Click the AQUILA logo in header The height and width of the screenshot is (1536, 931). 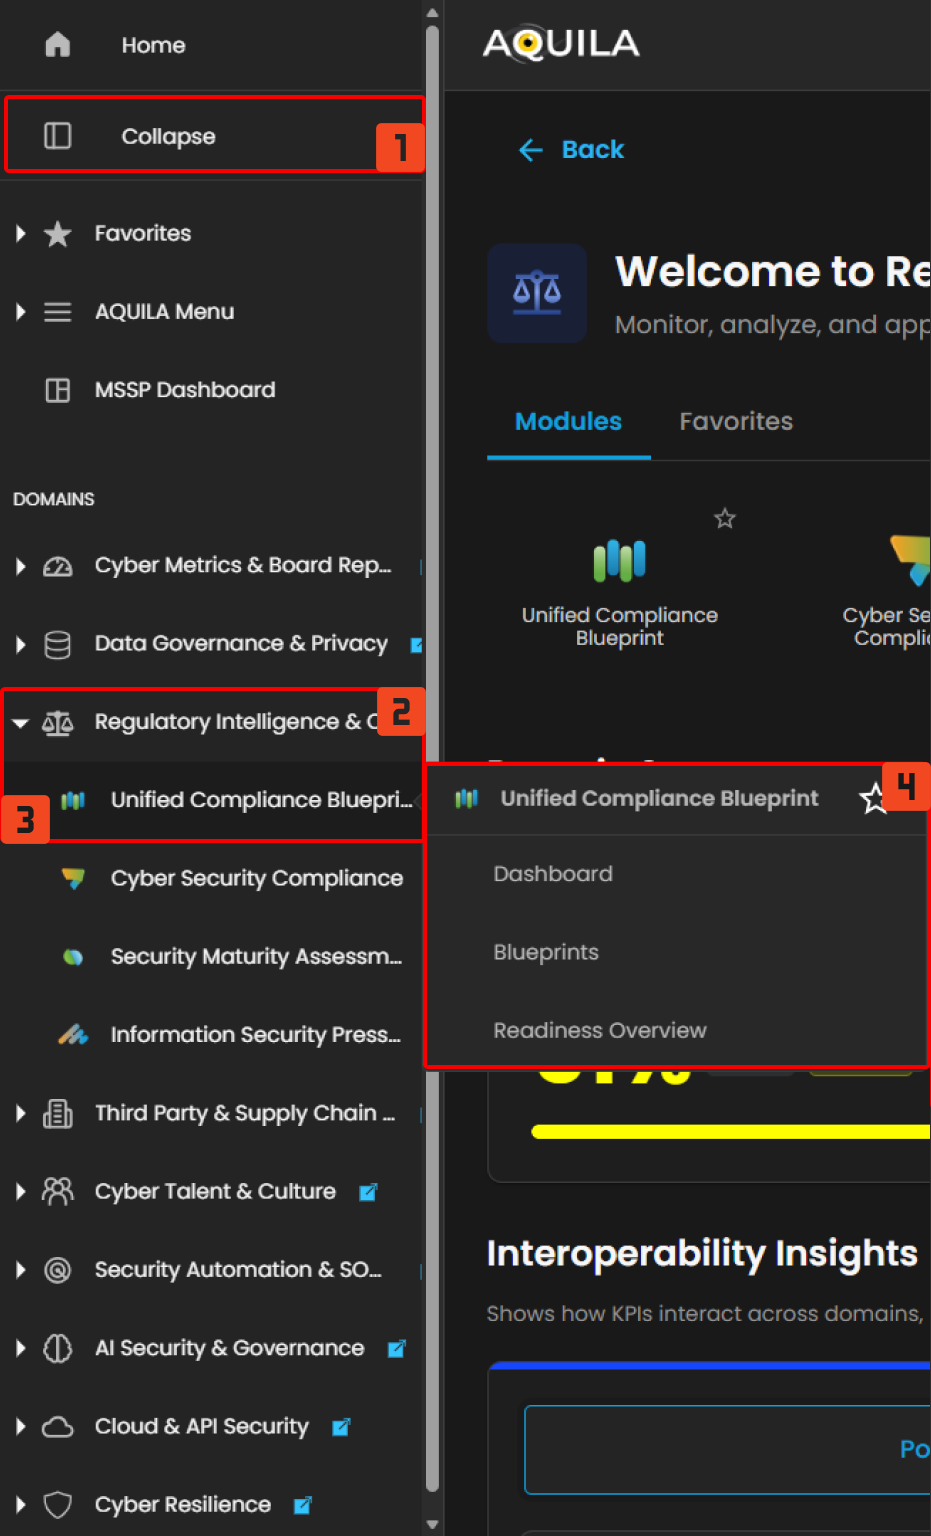pyautogui.click(x=561, y=44)
